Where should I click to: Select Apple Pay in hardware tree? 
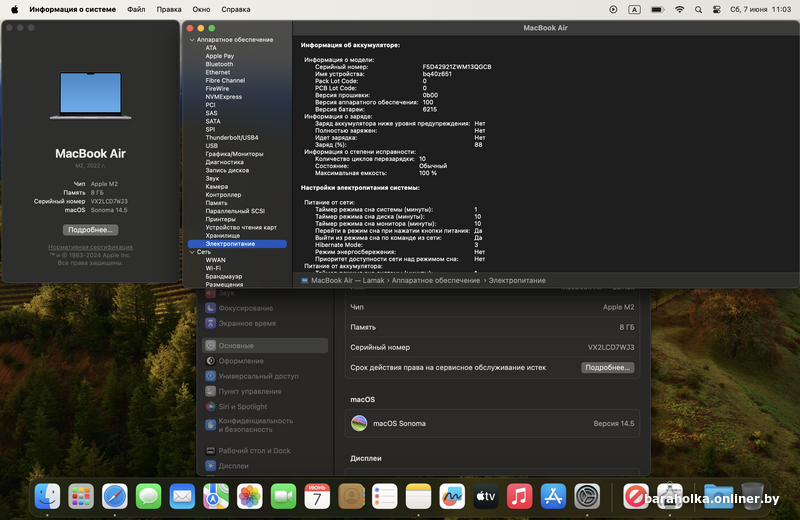click(x=220, y=56)
